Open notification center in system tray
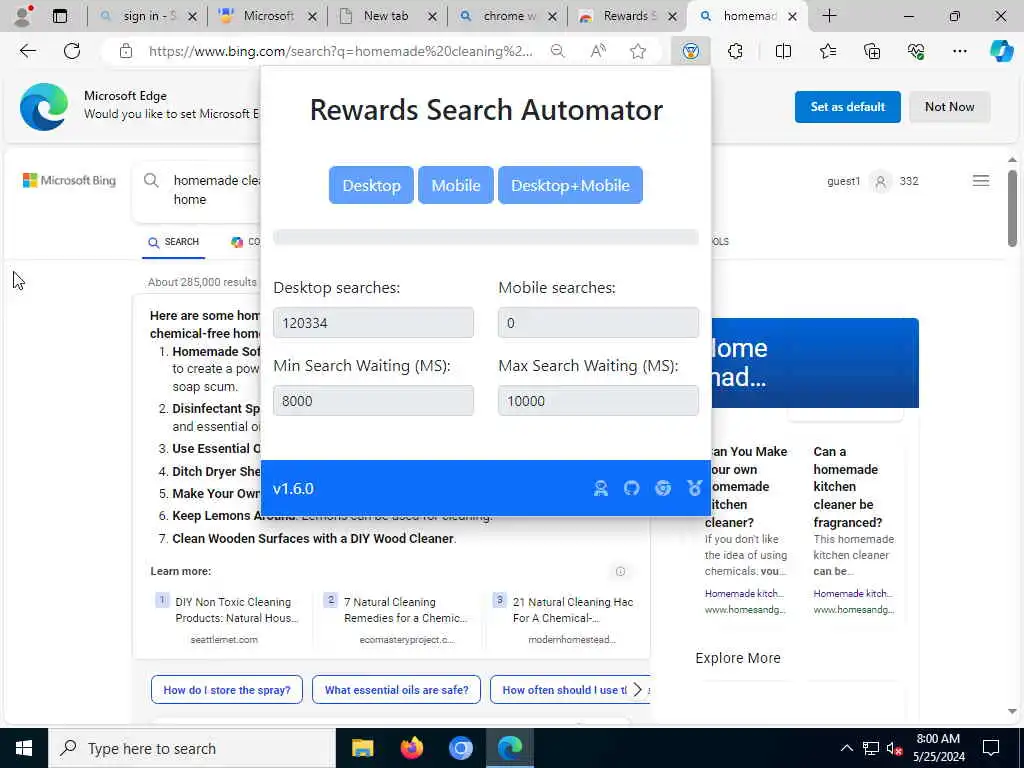The image size is (1024, 768). tap(991, 748)
